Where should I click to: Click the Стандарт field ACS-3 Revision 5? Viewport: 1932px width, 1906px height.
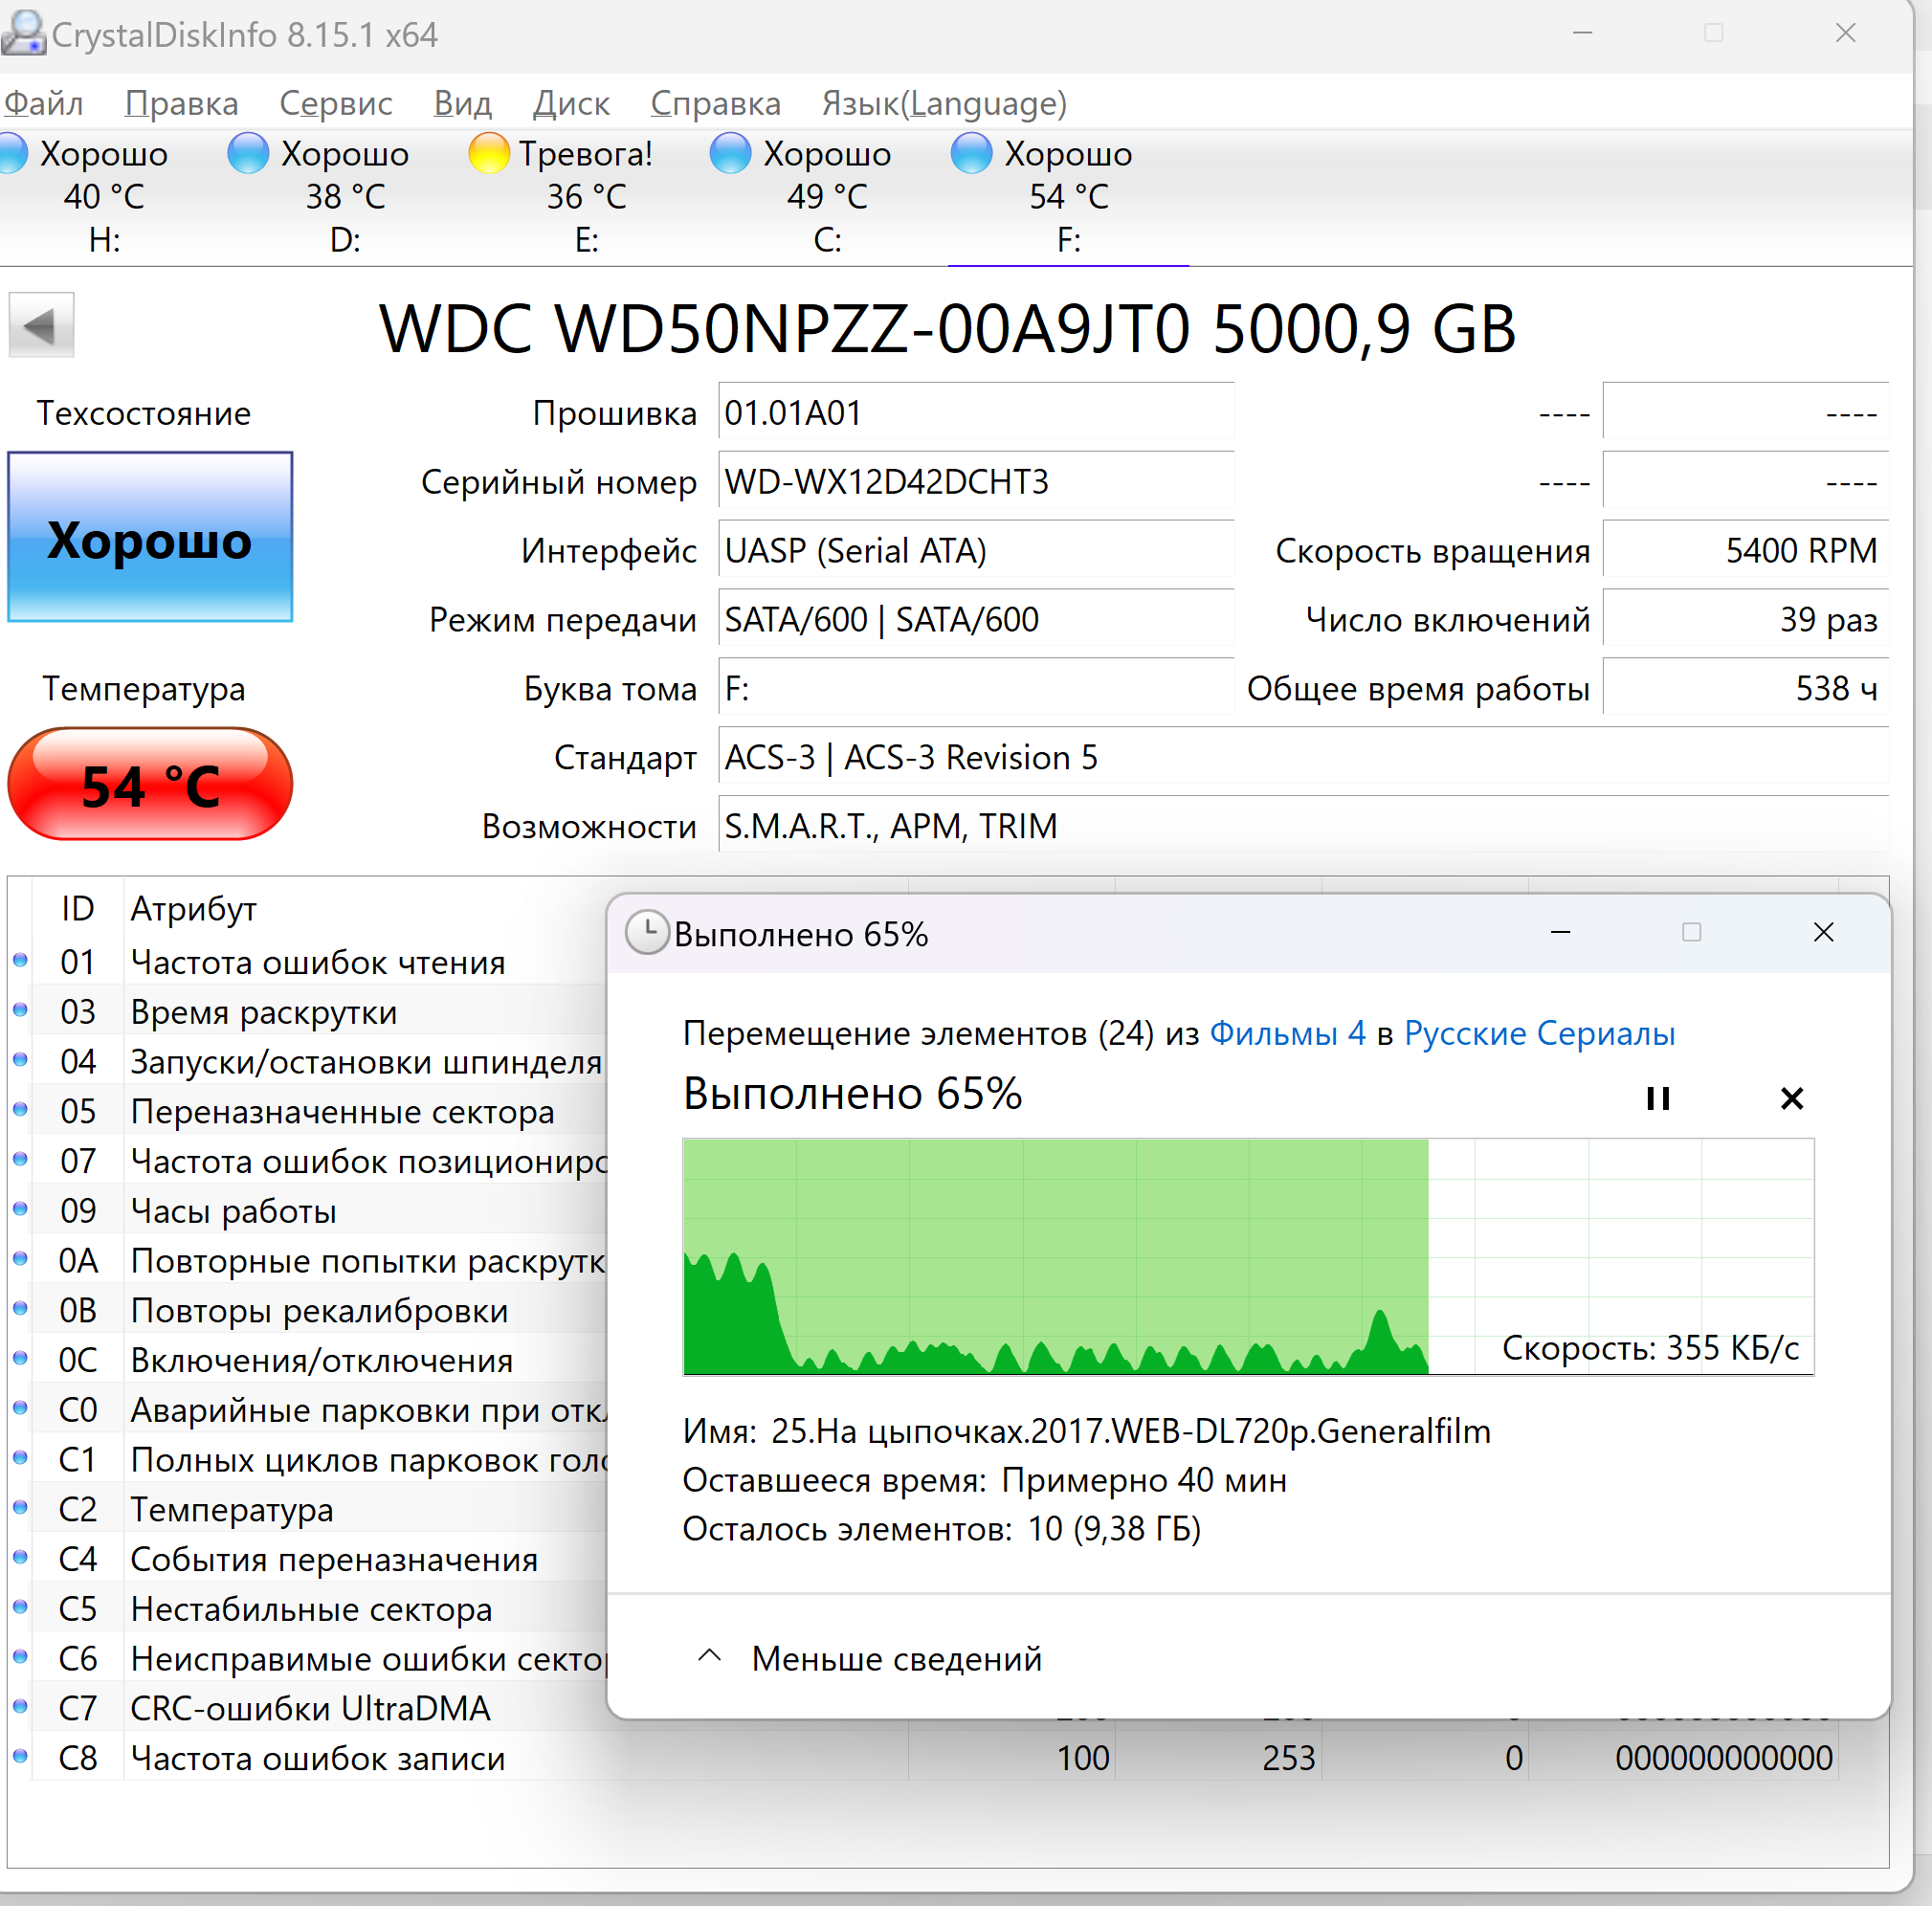click(1303, 757)
